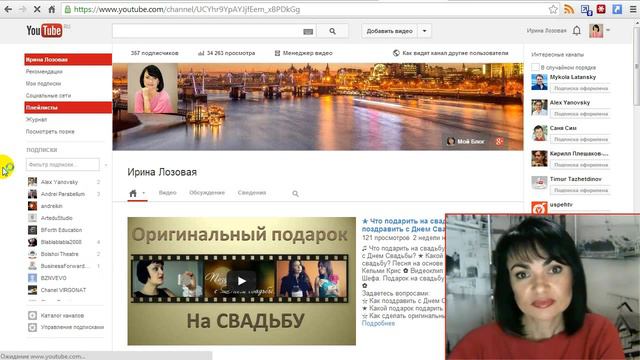Open views statistics link
Viewport: 640px width, 360px height.
(x=227, y=53)
